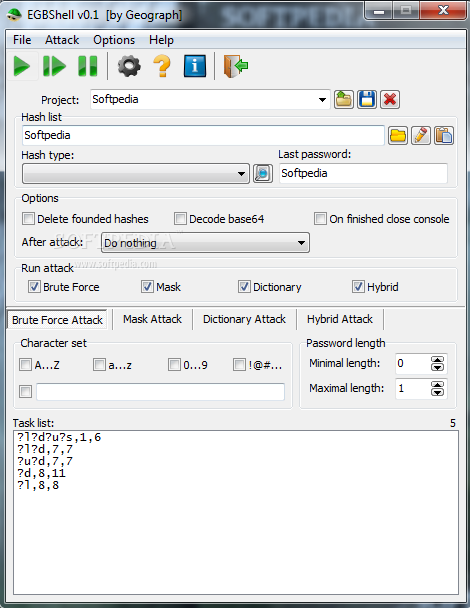
Task: Open the Attack menu
Action: coord(62,40)
